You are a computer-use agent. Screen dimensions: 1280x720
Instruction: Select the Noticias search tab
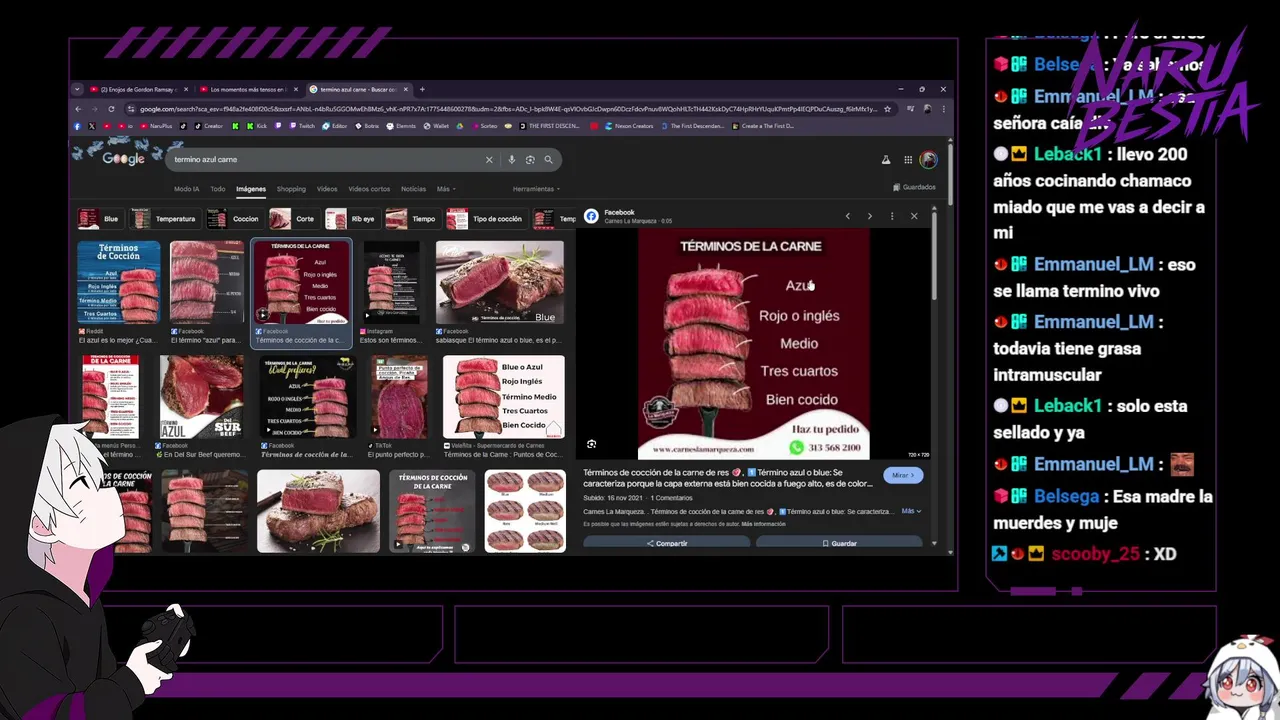[x=413, y=189]
